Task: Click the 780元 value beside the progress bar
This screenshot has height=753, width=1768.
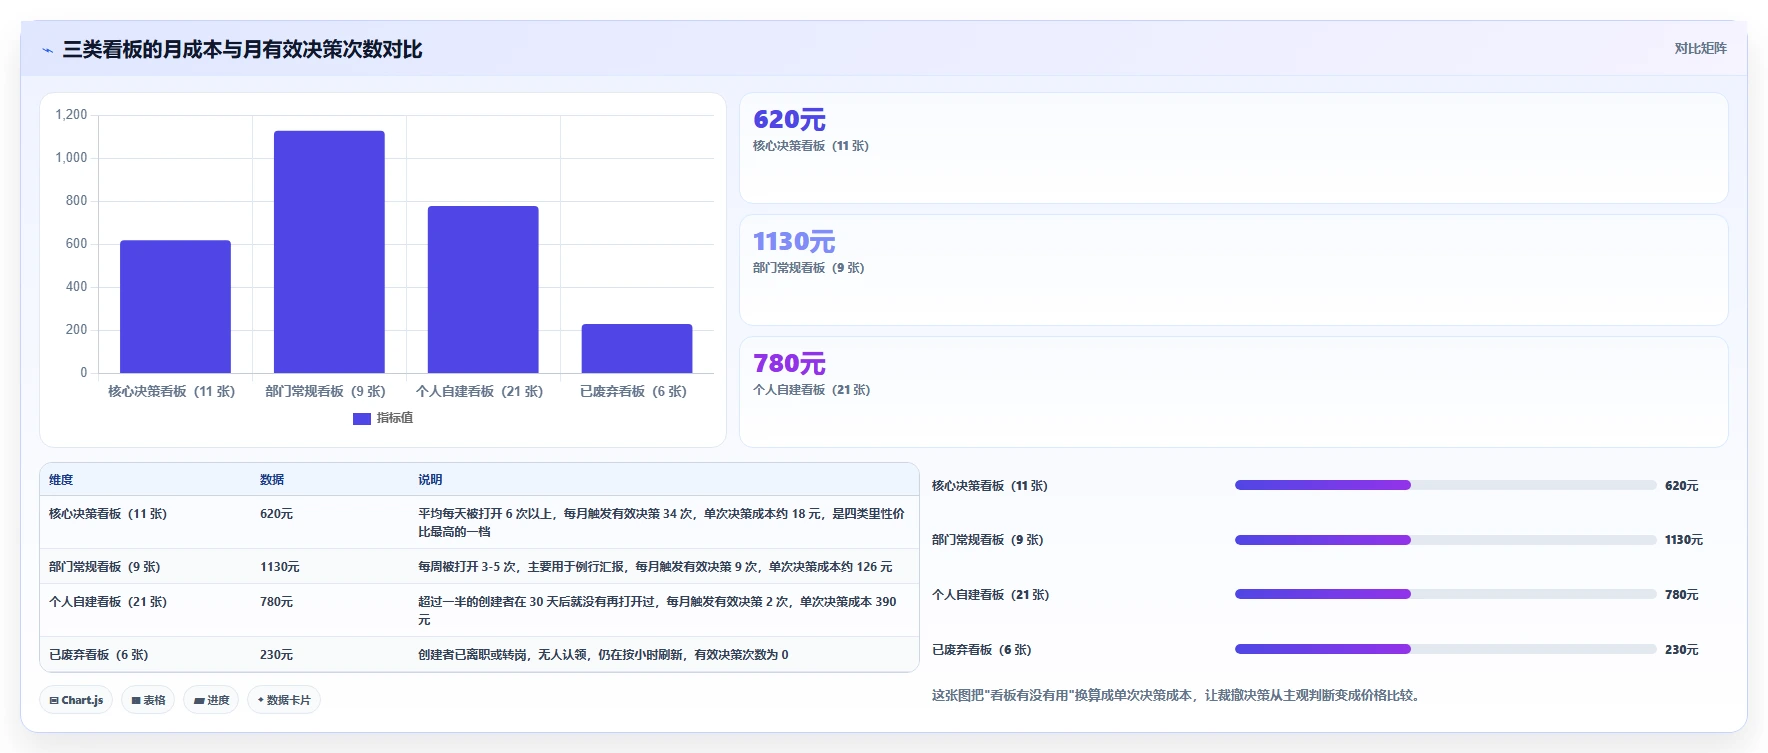Action: pyautogui.click(x=1682, y=595)
